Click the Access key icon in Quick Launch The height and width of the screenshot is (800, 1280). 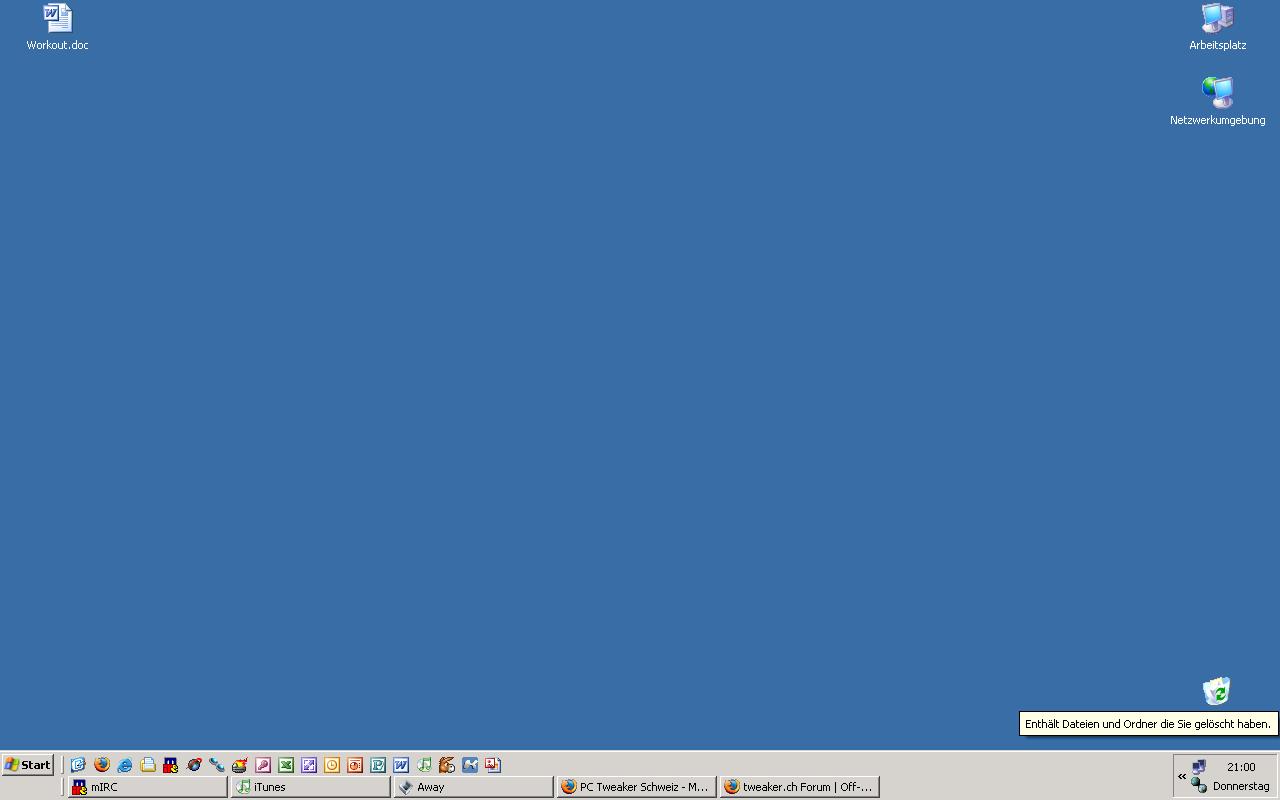click(263, 765)
